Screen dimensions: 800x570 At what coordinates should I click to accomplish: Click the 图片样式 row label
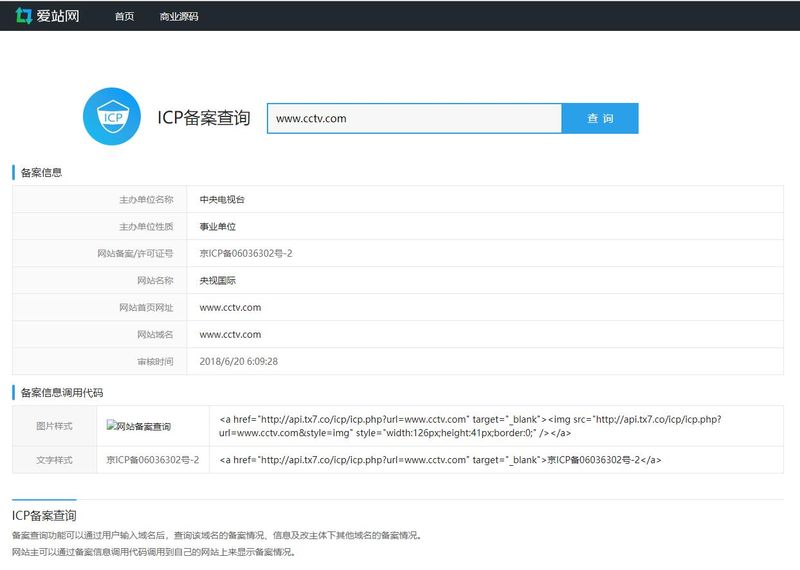click(x=54, y=426)
